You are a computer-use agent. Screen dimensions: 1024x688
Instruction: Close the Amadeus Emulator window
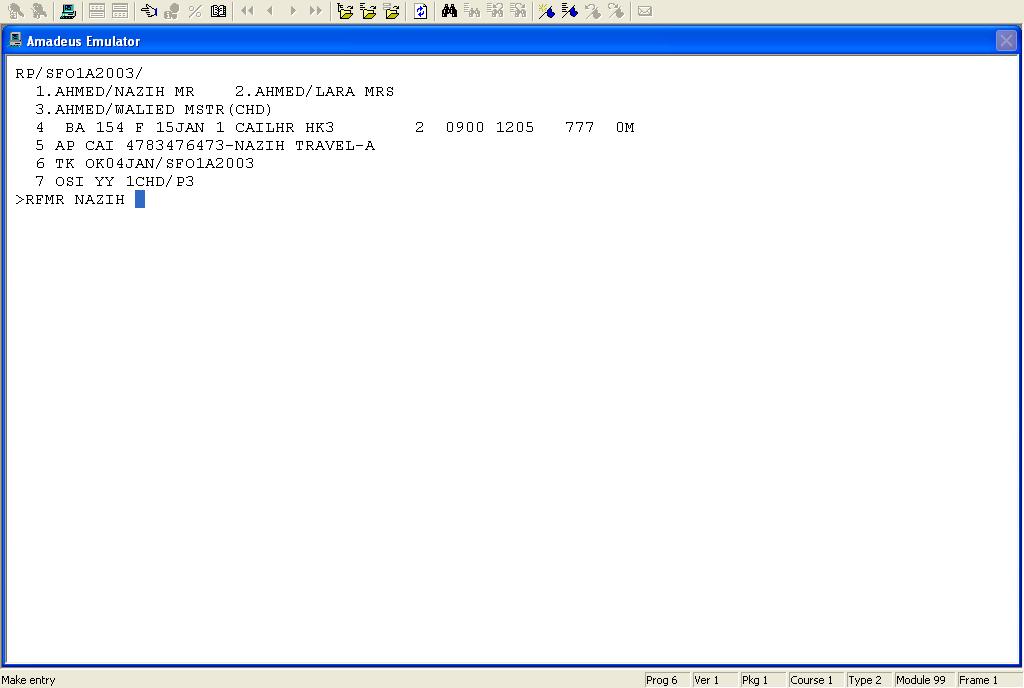point(1006,40)
